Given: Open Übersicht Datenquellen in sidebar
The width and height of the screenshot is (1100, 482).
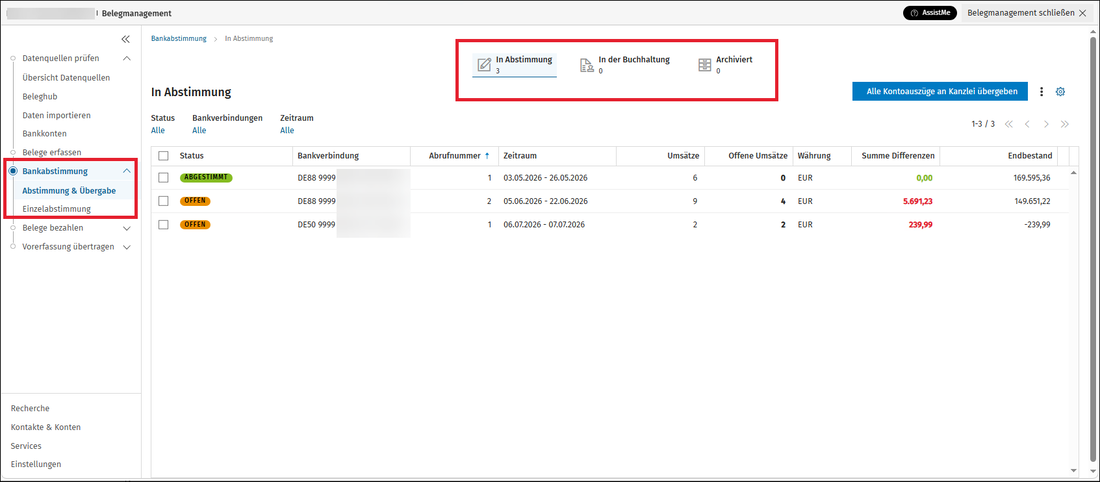Looking at the screenshot, I should [x=66, y=78].
